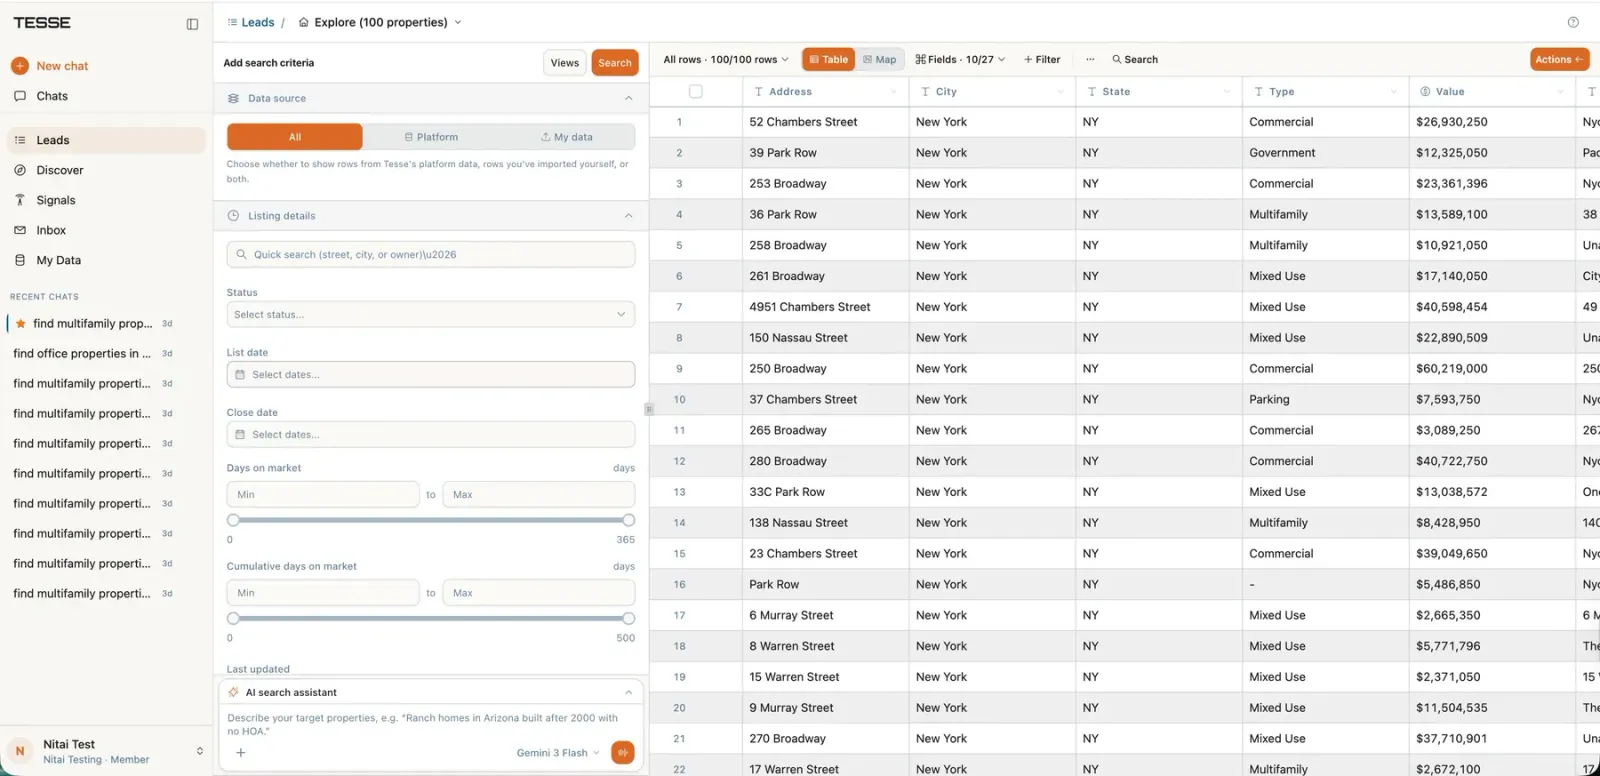Click Days on market slider right handle
1600x776 pixels.
pos(628,520)
